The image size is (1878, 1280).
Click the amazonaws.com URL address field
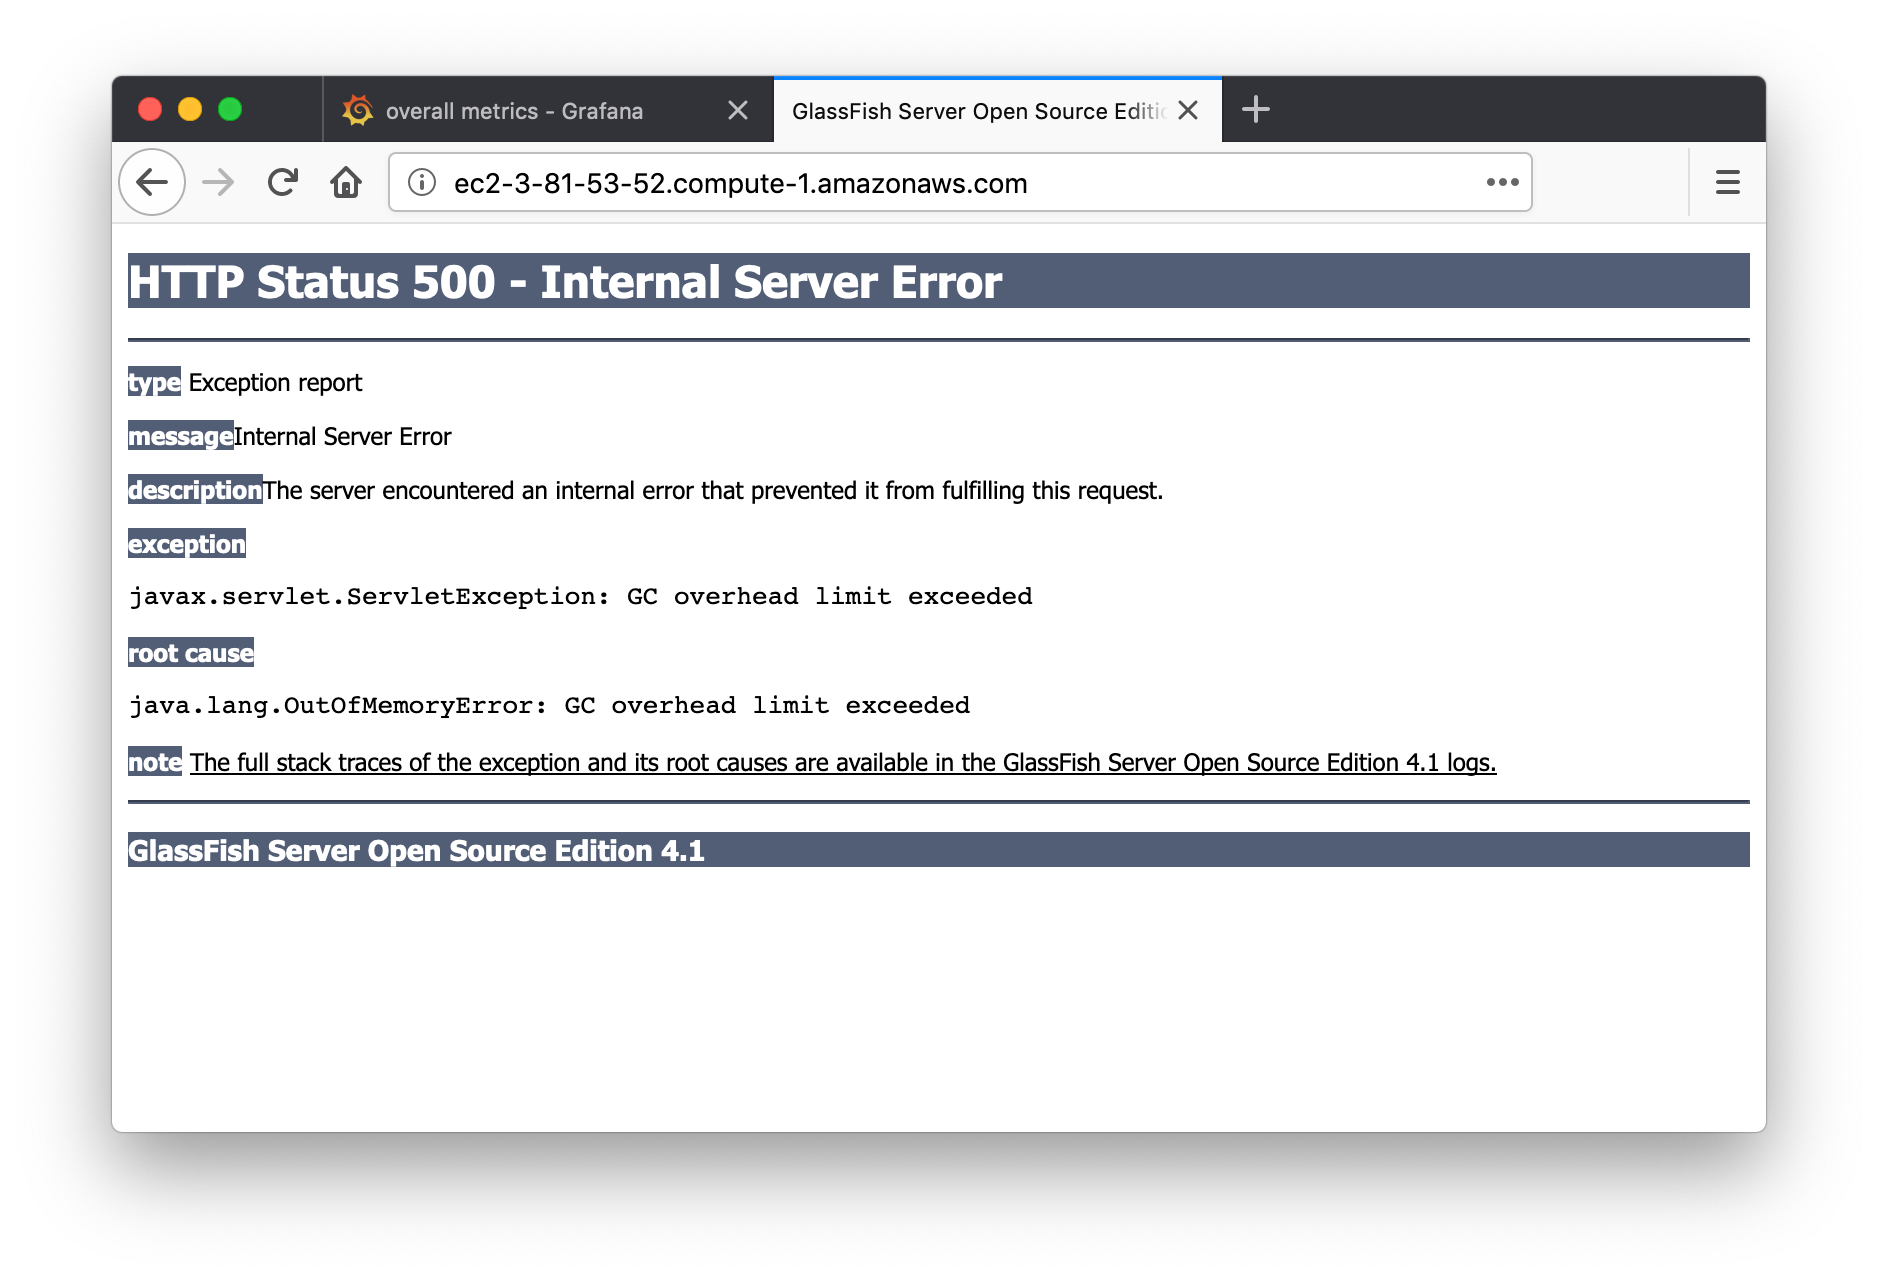point(960,182)
